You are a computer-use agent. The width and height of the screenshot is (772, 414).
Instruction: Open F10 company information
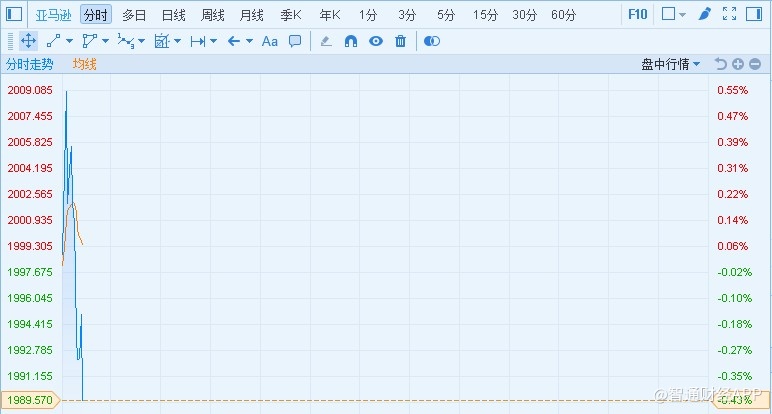(637, 15)
